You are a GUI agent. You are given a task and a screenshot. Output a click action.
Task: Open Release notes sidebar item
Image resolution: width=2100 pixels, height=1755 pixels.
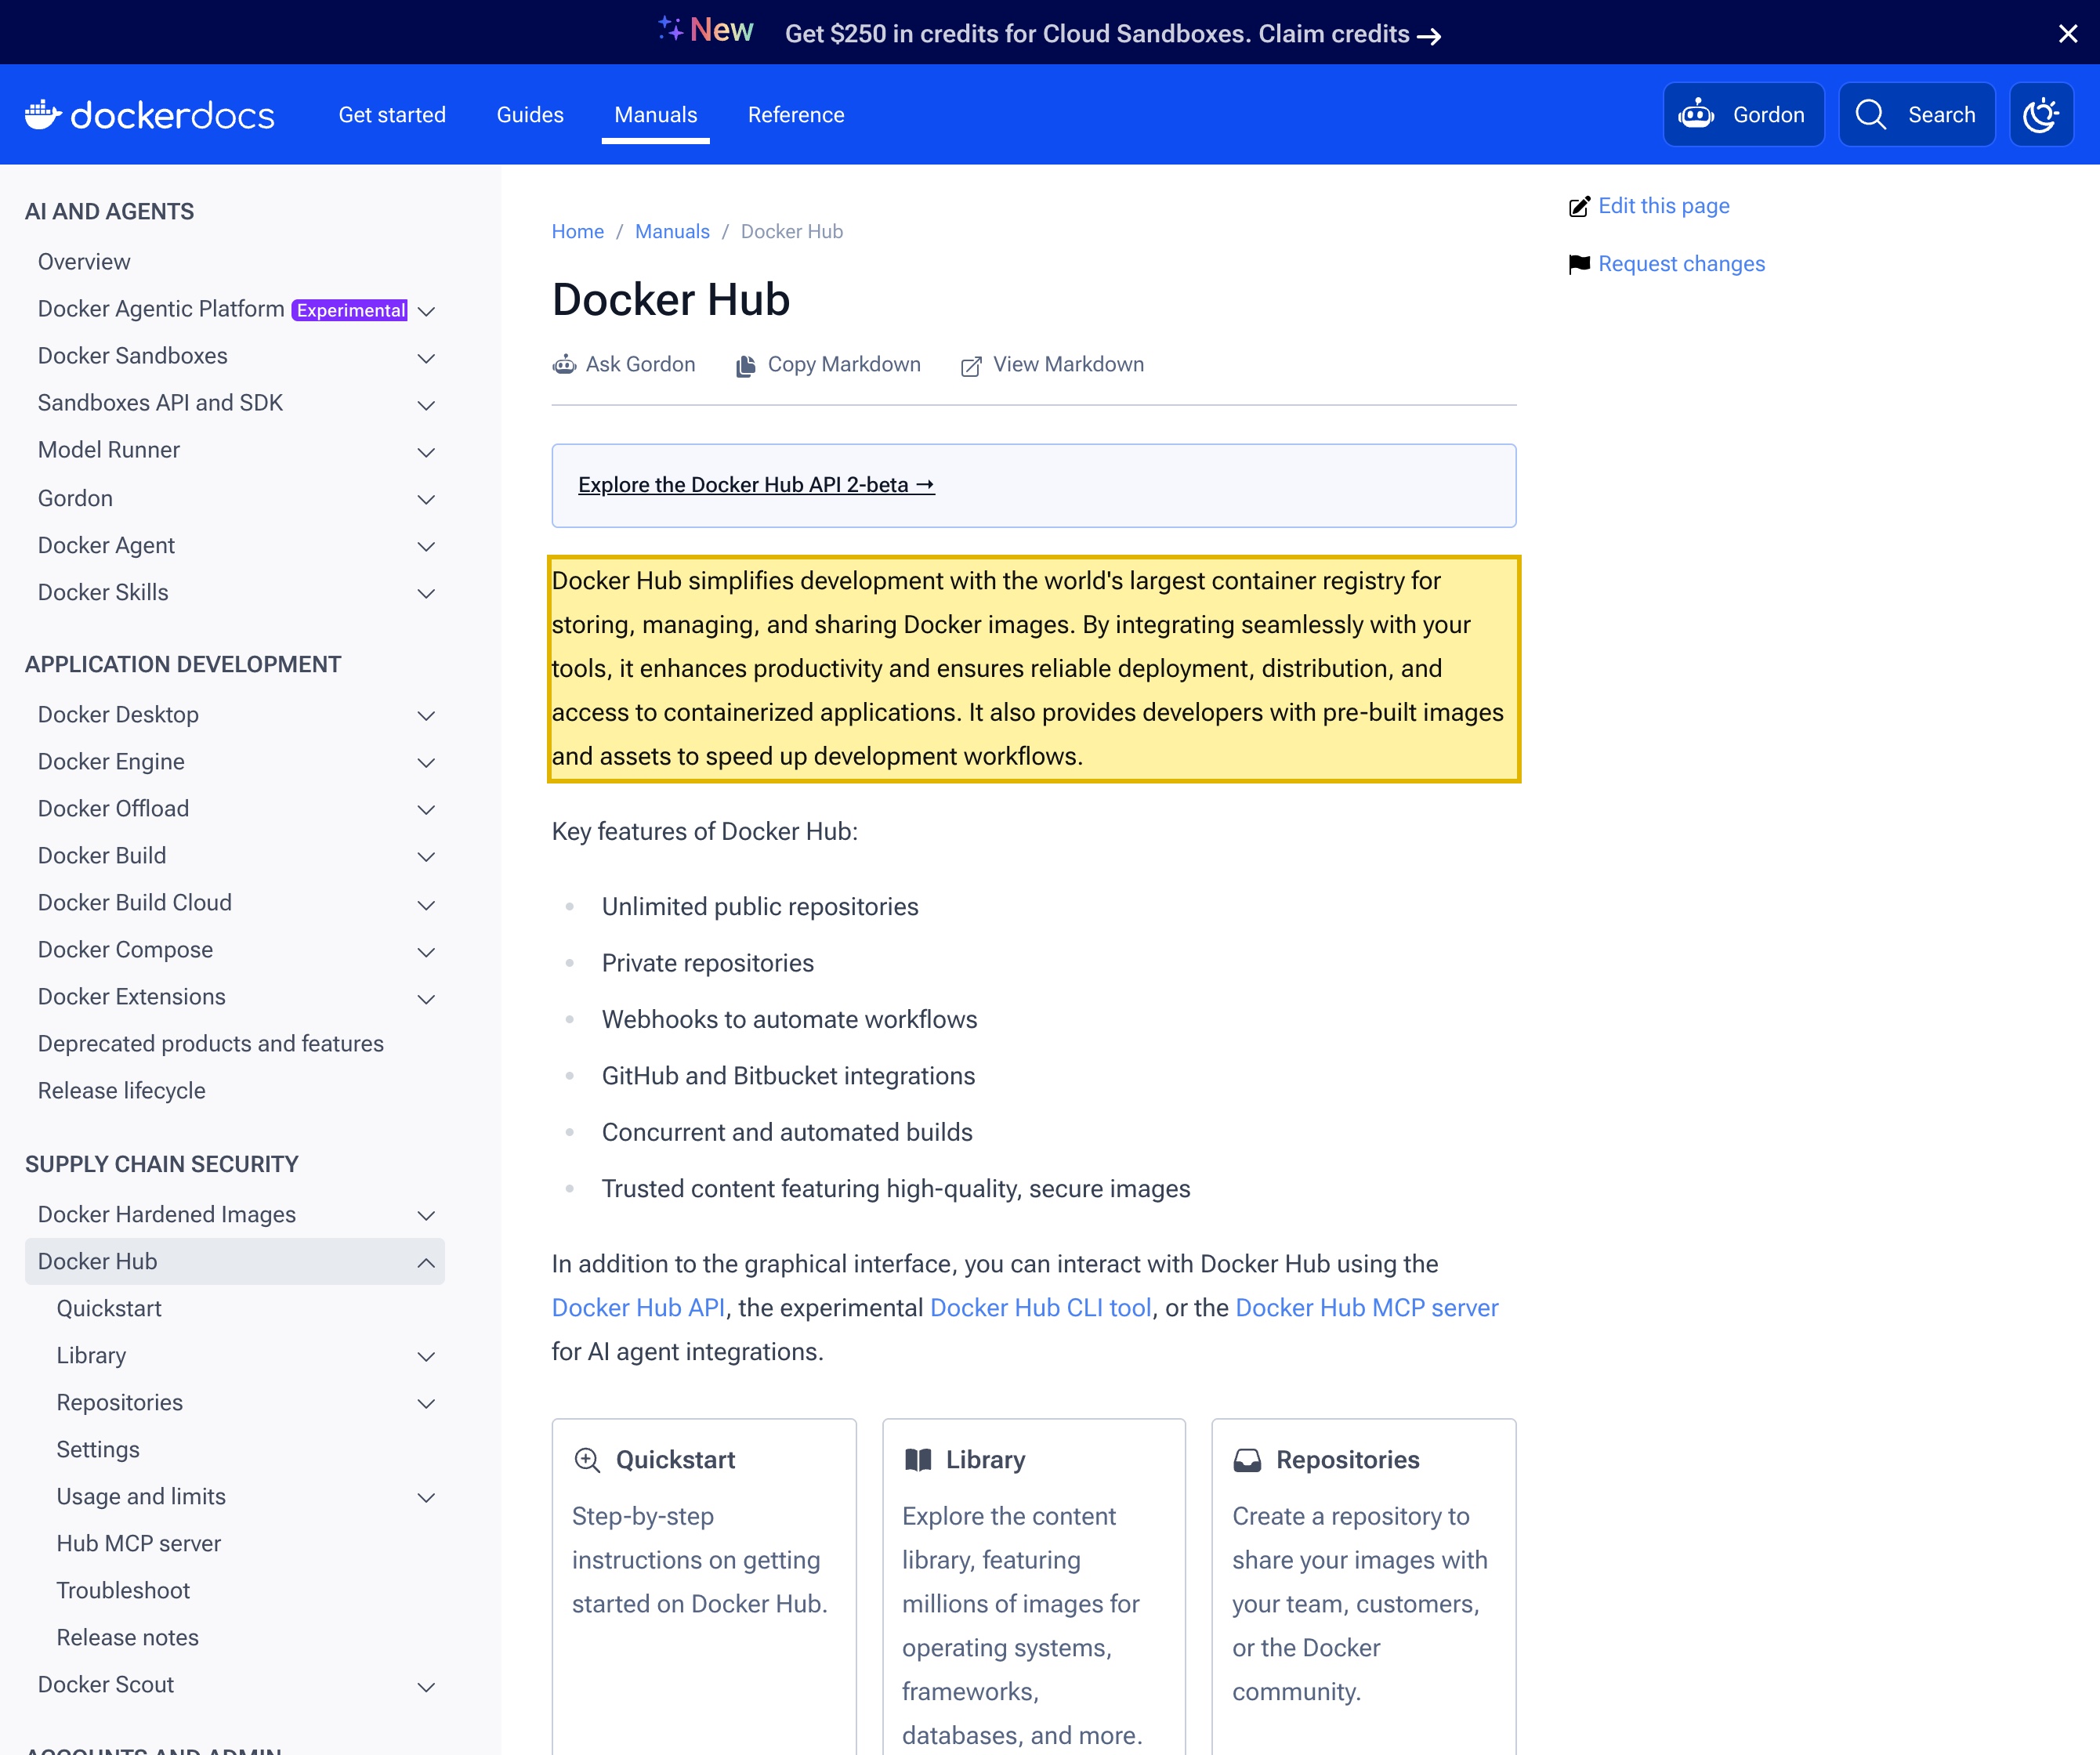128,1637
